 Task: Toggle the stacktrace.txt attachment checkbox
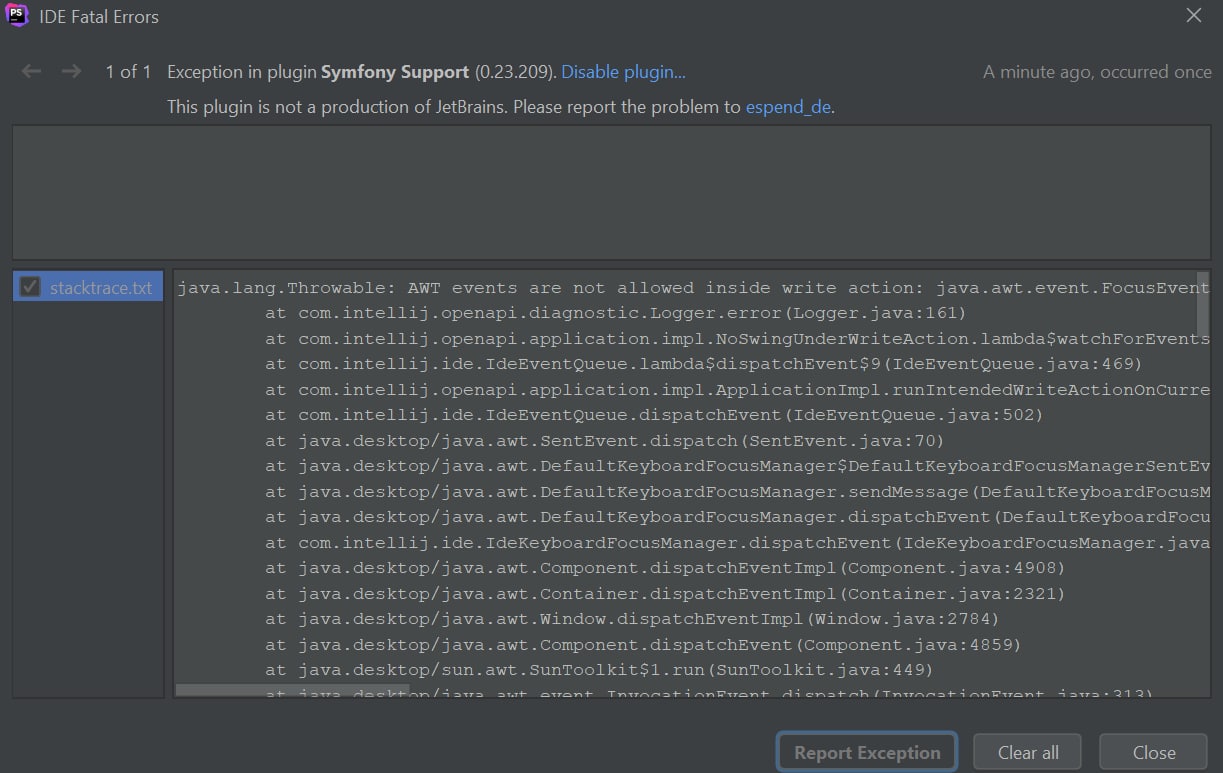[31, 288]
